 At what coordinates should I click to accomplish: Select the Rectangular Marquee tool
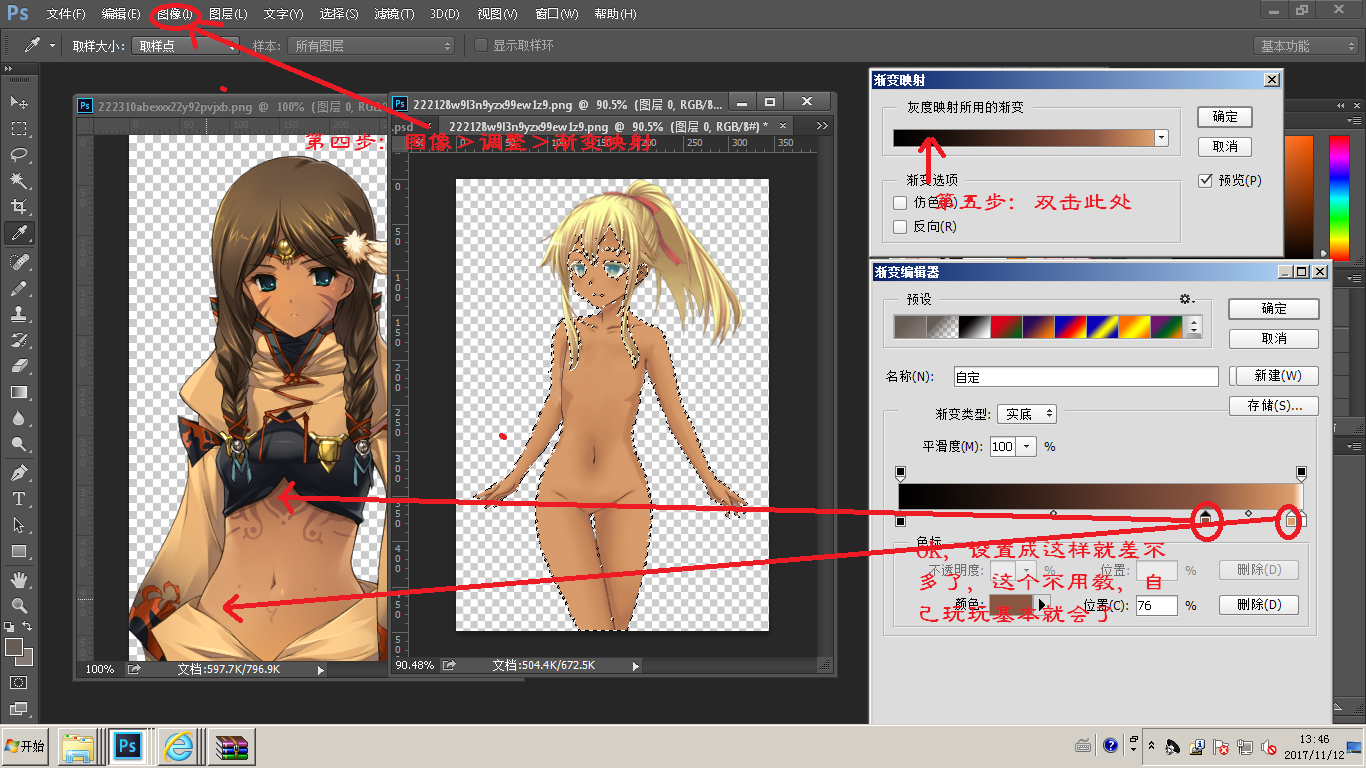(x=19, y=128)
